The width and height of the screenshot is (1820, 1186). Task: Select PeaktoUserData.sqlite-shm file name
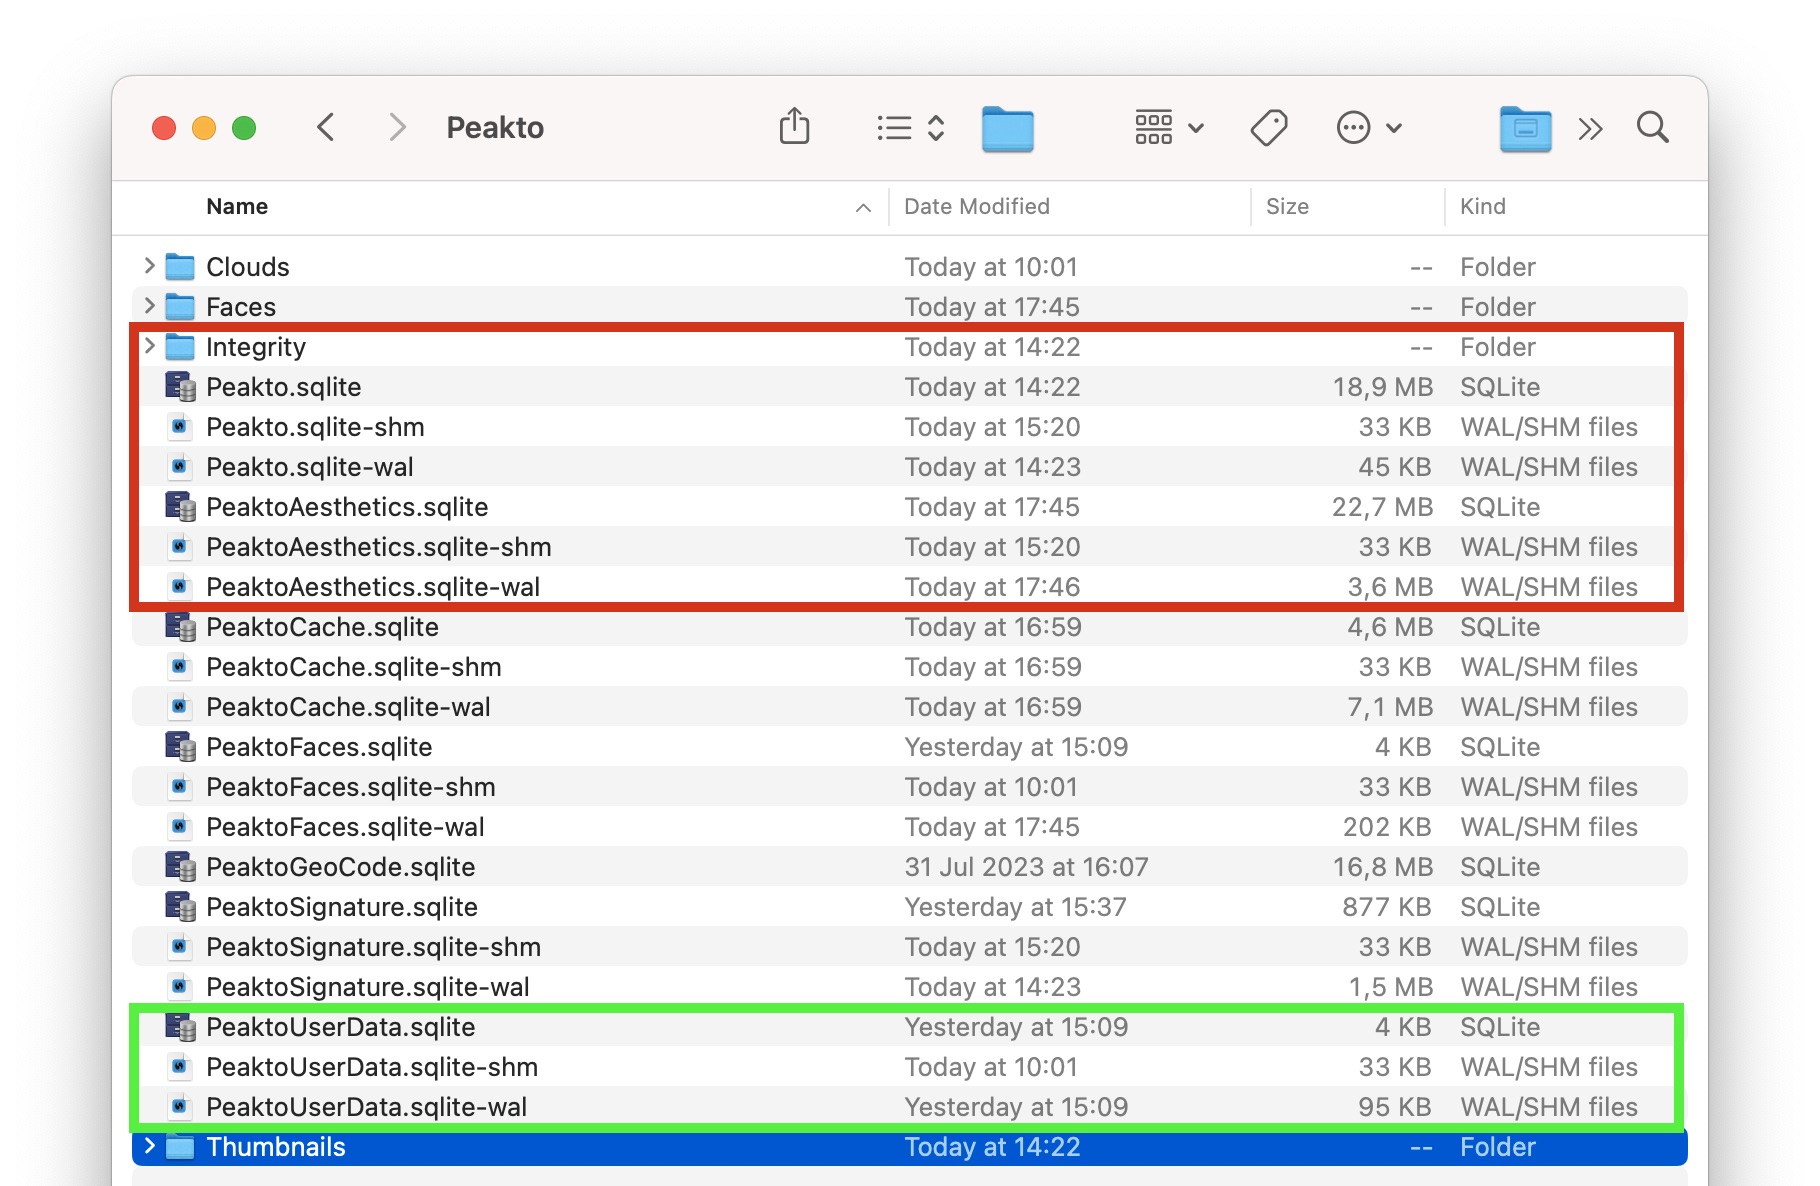[372, 1067]
